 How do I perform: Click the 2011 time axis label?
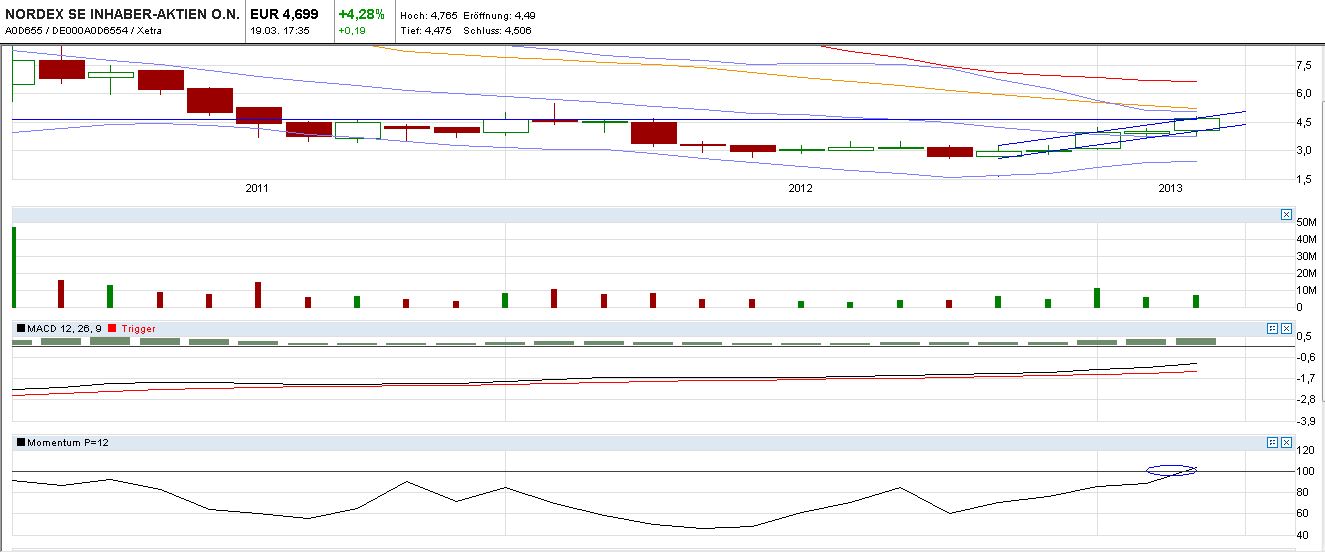tap(257, 188)
